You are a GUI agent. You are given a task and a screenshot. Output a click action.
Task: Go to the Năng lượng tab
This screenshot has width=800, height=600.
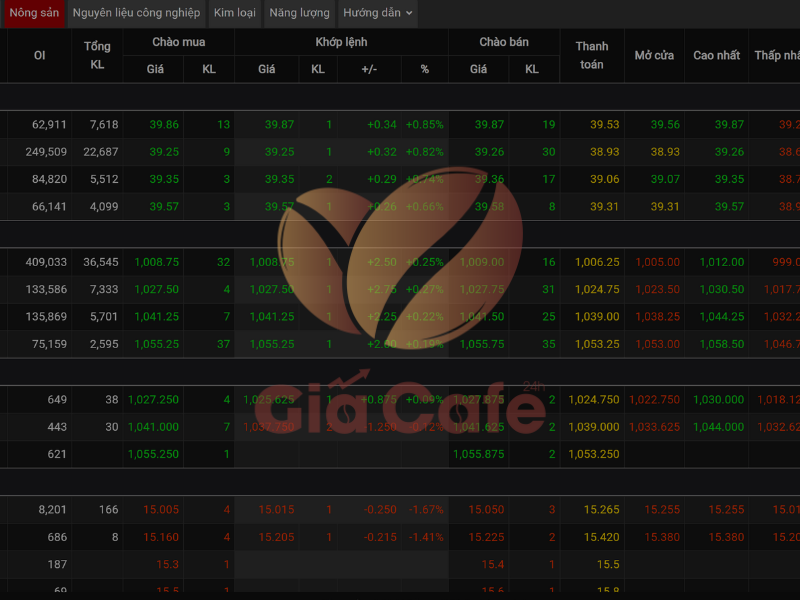coord(299,13)
